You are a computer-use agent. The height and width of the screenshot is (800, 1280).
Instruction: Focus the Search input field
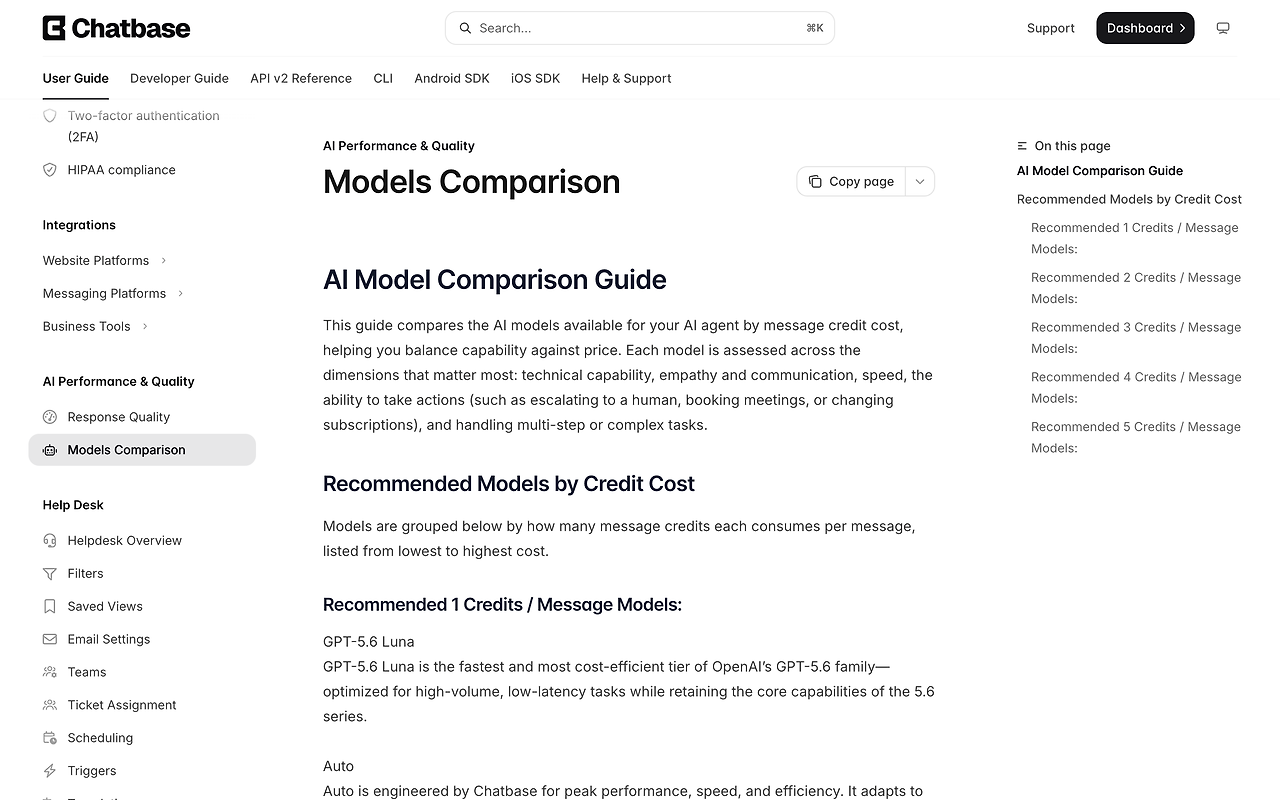click(640, 28)
